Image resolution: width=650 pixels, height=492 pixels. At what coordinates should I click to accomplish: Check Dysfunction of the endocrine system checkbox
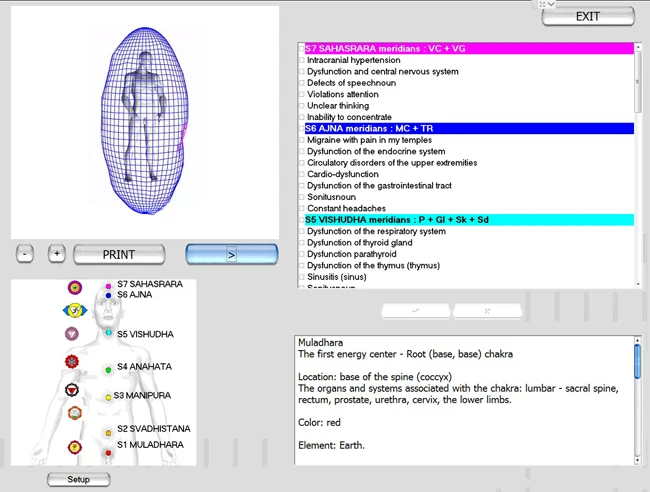point(302,151)
